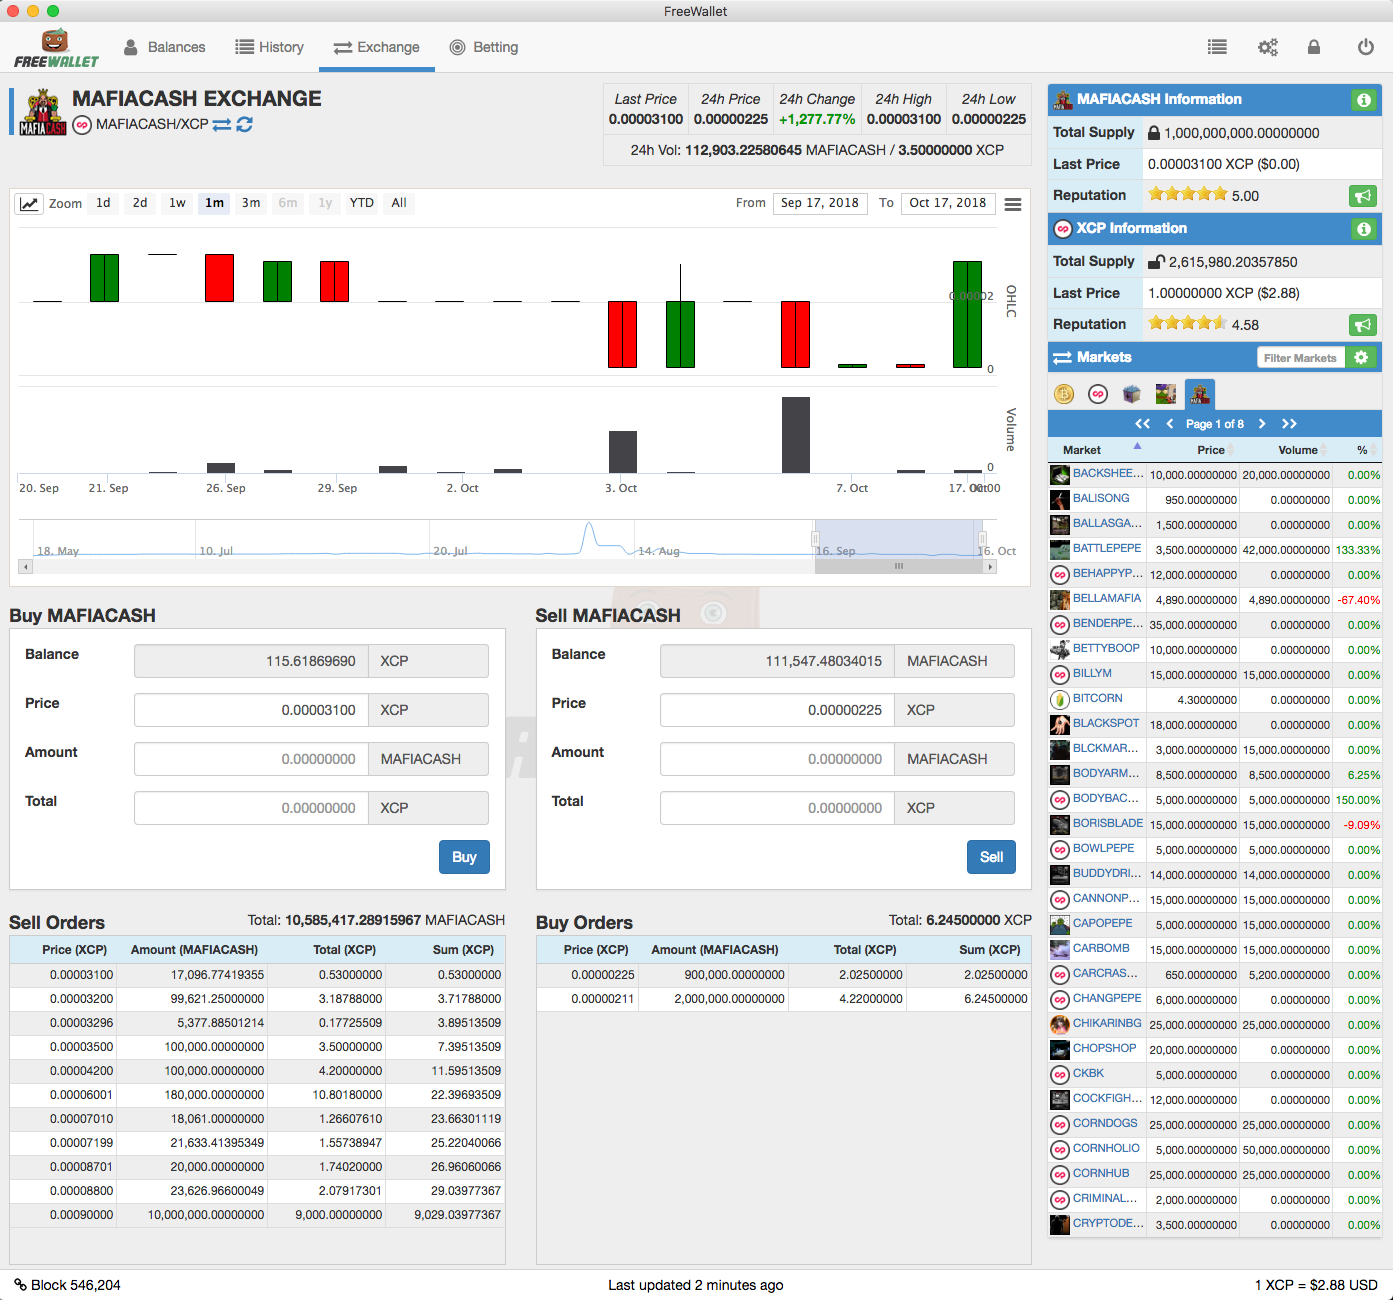Set chart zoom to 1d

click(103, 203)
